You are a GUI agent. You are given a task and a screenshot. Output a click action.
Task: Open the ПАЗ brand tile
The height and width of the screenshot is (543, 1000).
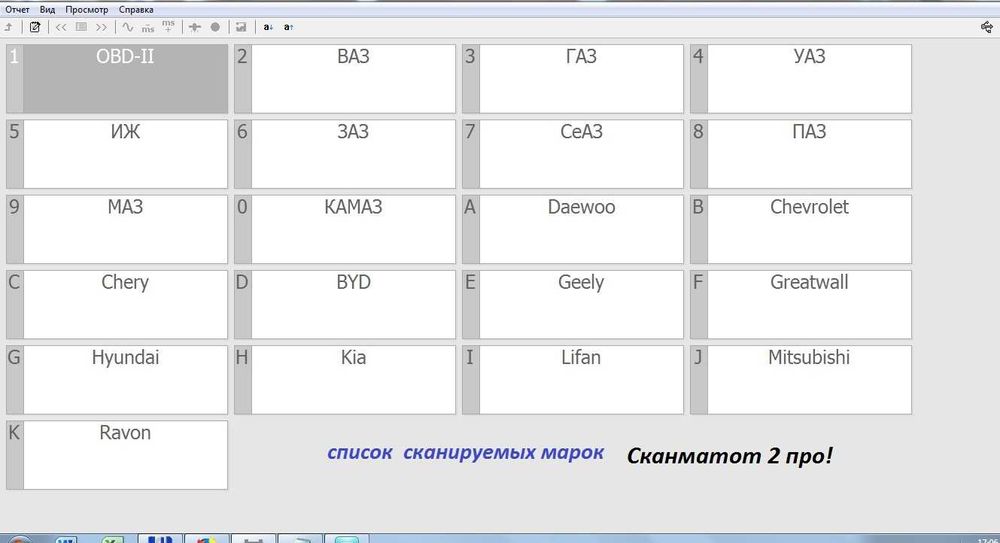click(x=801, y=154)
